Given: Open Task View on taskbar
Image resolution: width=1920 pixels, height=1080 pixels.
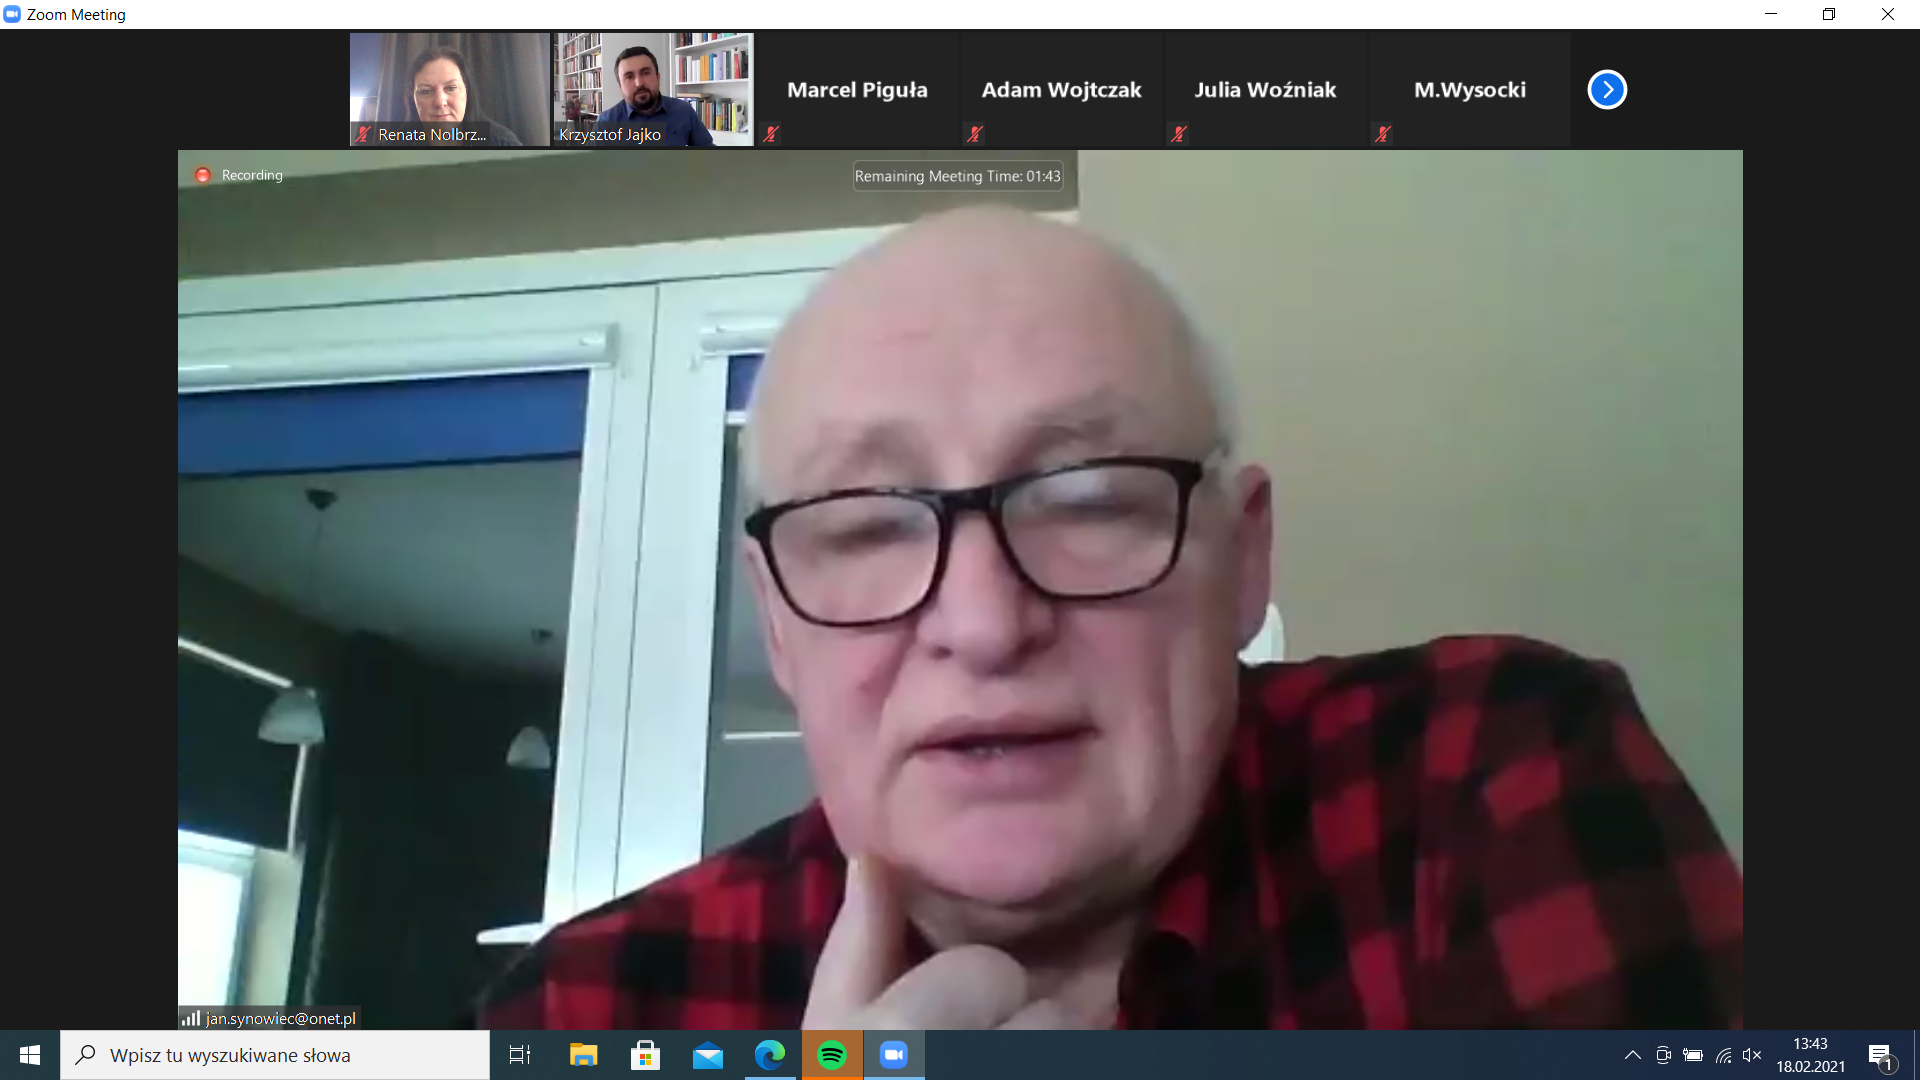Looking at the screenshot, I should coord(520,1055).
